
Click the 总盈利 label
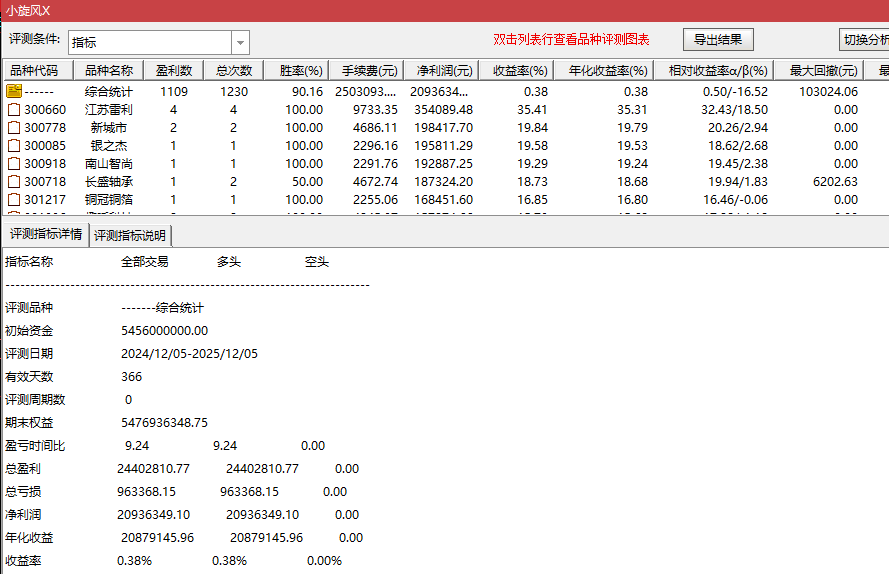tap(23, 469)
